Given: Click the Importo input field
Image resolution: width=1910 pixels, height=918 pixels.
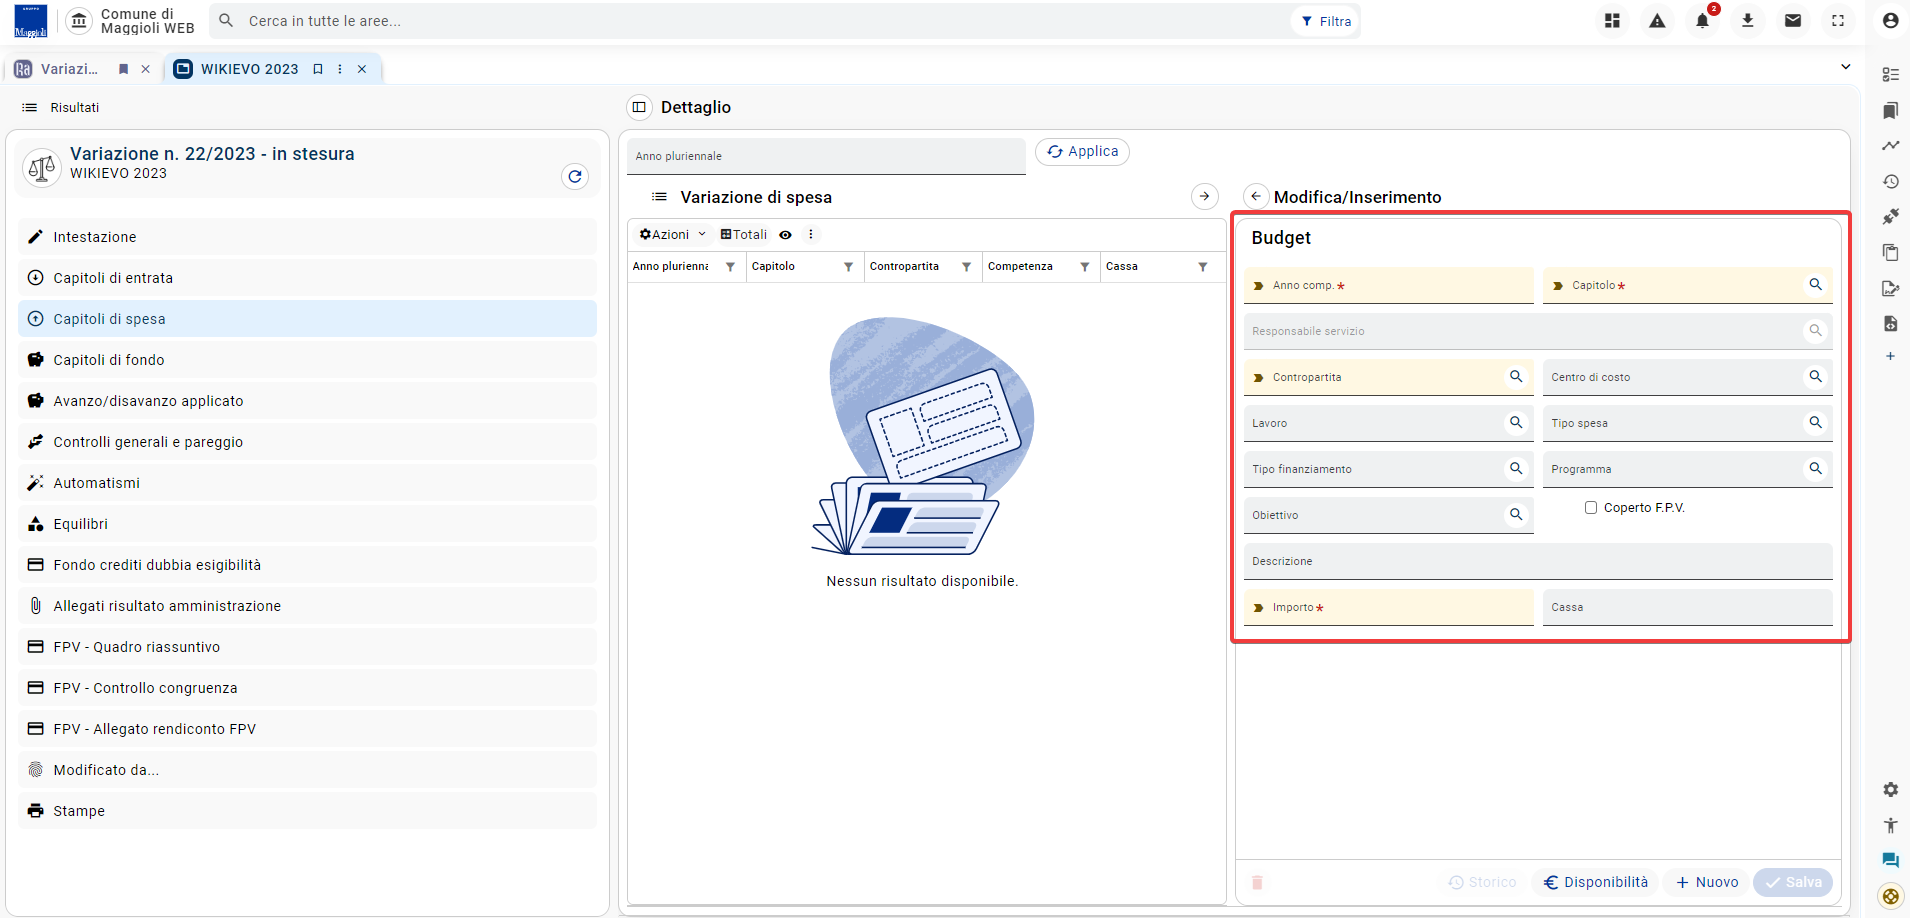Looking at the screenshot, I should point(1388,608).
